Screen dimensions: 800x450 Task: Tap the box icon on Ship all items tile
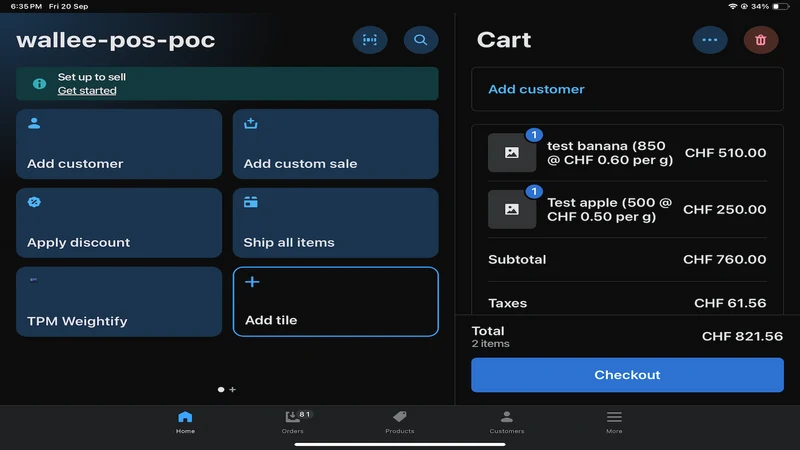251,202
